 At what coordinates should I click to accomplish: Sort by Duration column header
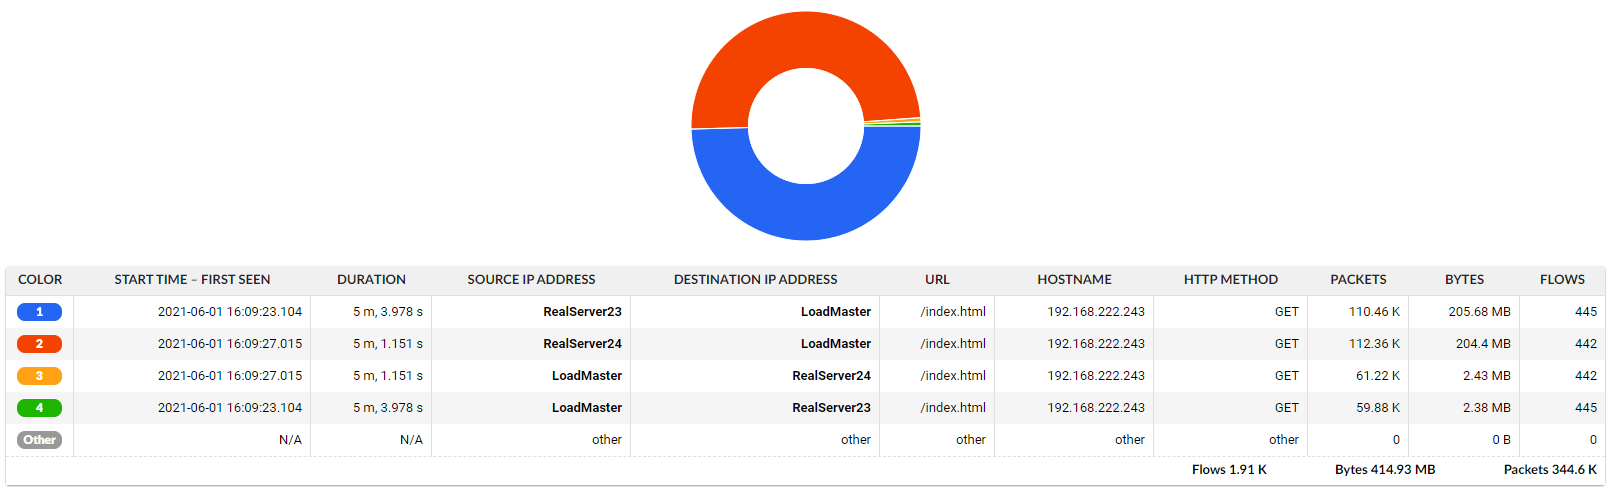pyautogui.click(x=371, y=280)
